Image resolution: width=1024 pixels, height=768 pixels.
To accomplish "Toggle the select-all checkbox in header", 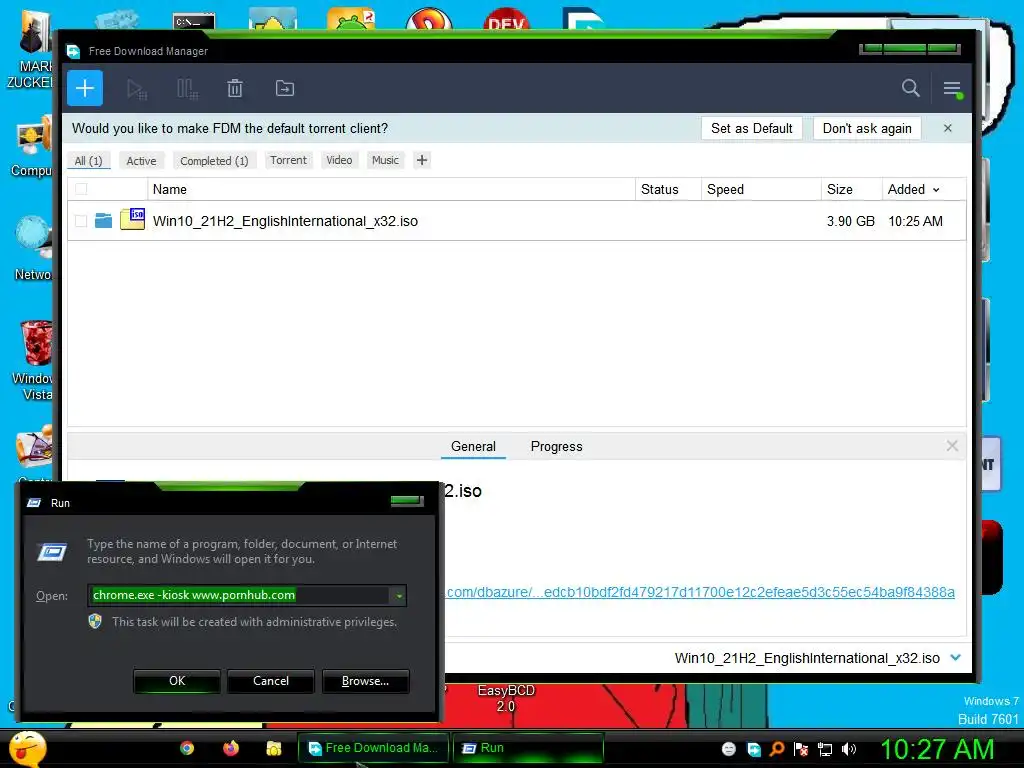I will (81, 189).
